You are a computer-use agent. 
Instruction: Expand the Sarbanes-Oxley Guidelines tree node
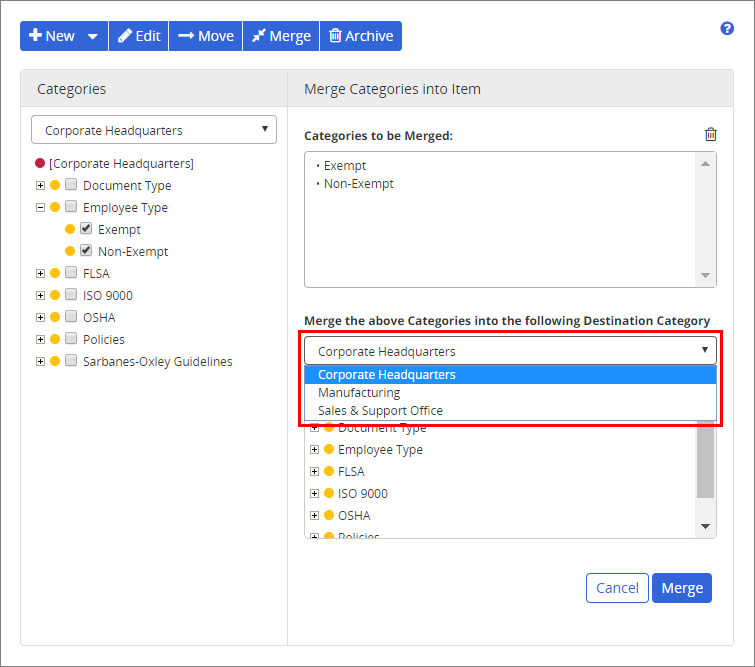point(40,362)
